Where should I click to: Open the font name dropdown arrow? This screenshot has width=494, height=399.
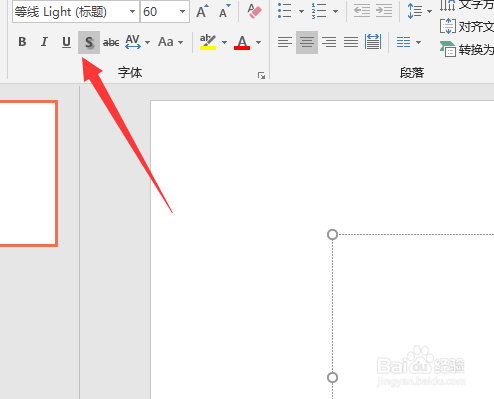132,12
